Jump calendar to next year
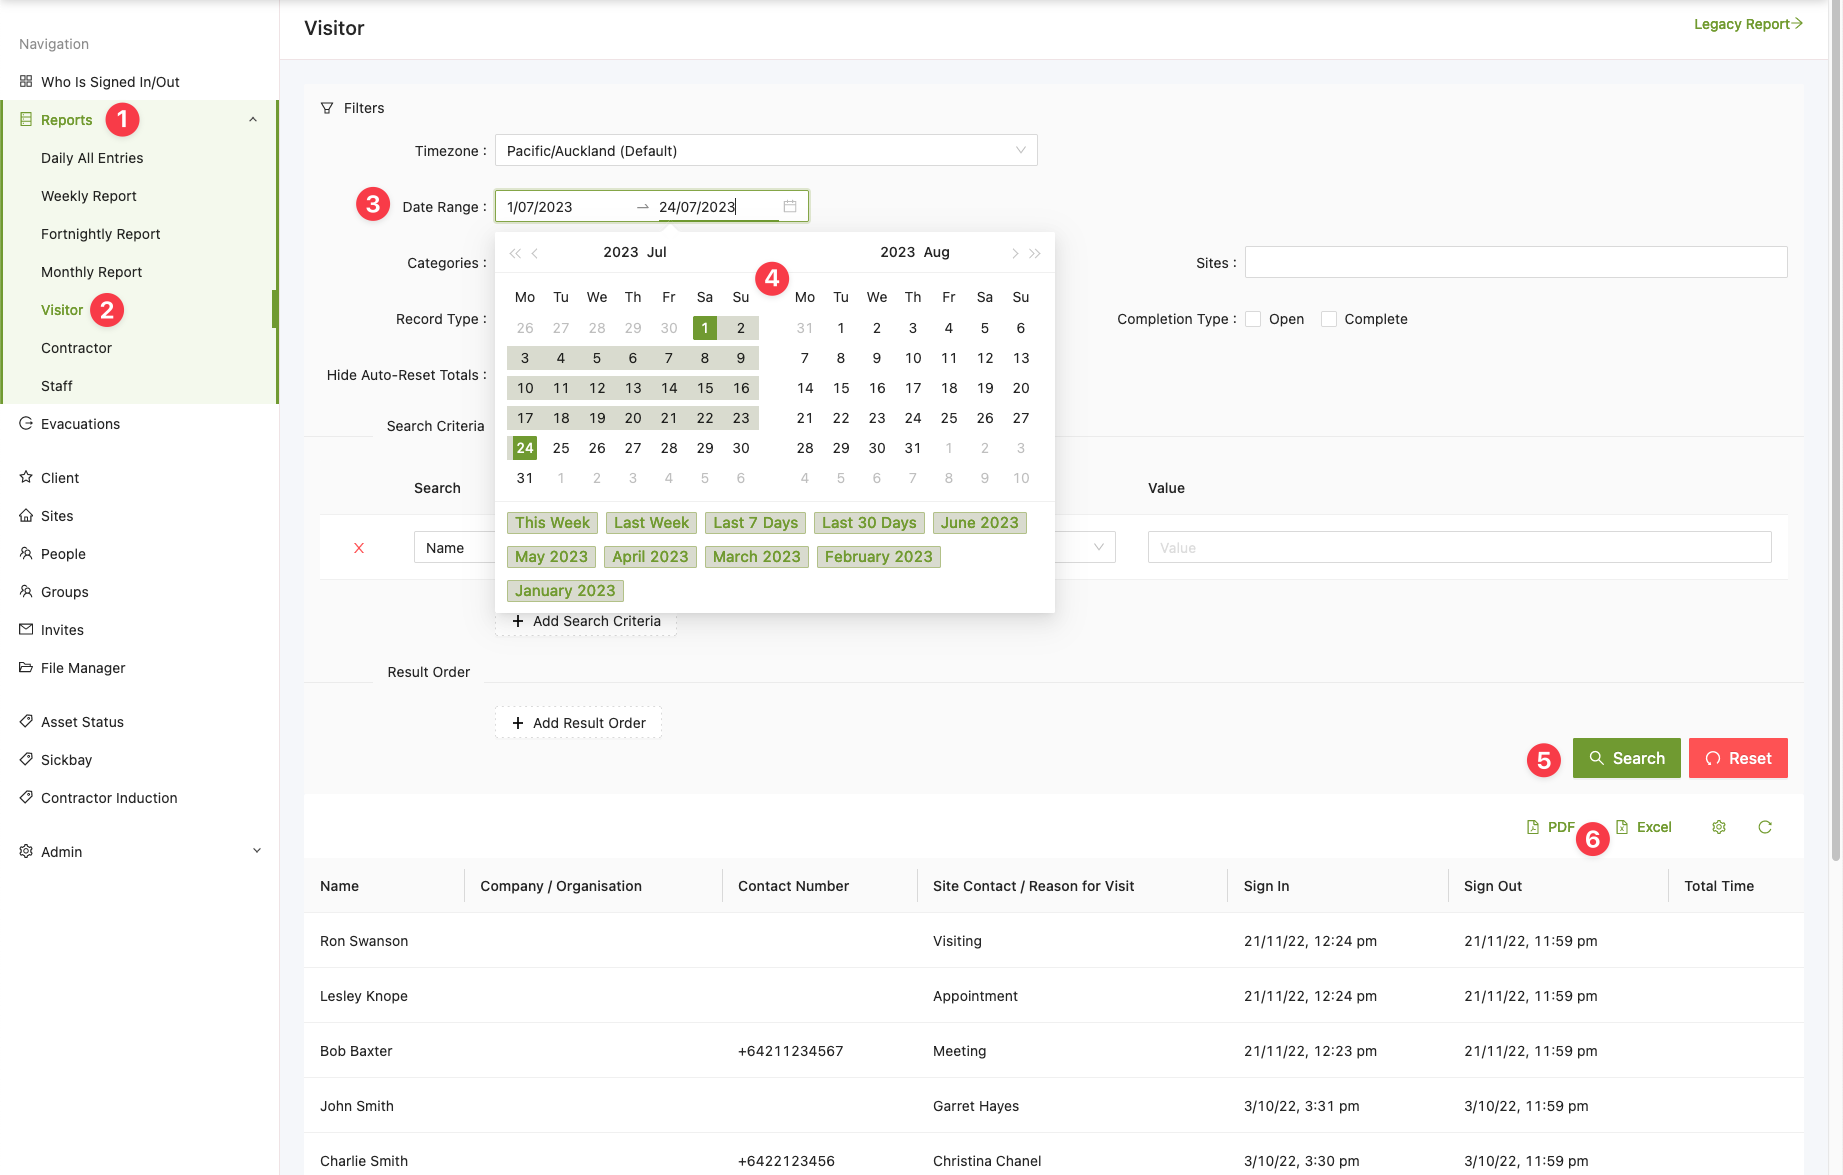 (1035, 253)
